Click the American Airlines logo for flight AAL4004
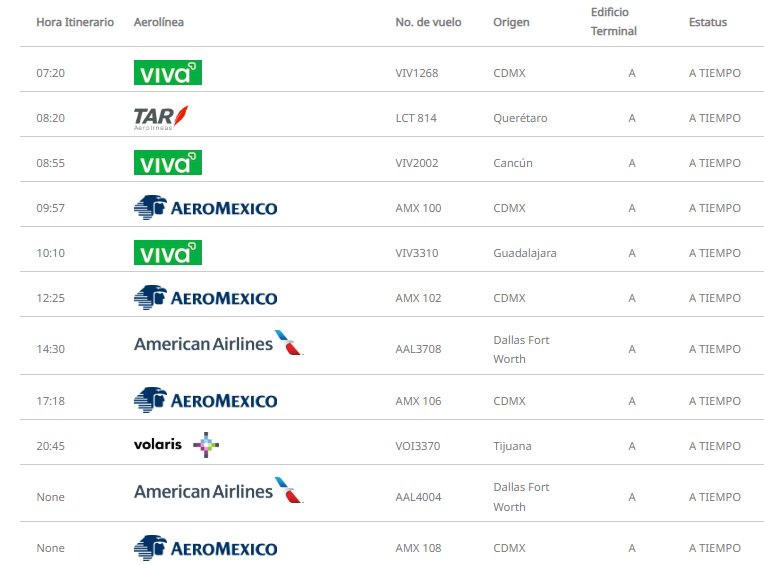 [x=218, y=492]
